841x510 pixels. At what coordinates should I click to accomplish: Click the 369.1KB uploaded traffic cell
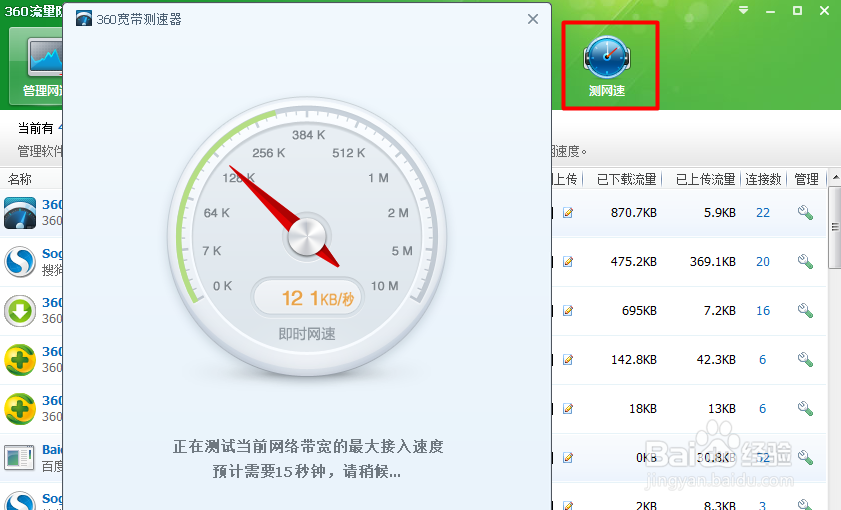[x=712, y=262]
